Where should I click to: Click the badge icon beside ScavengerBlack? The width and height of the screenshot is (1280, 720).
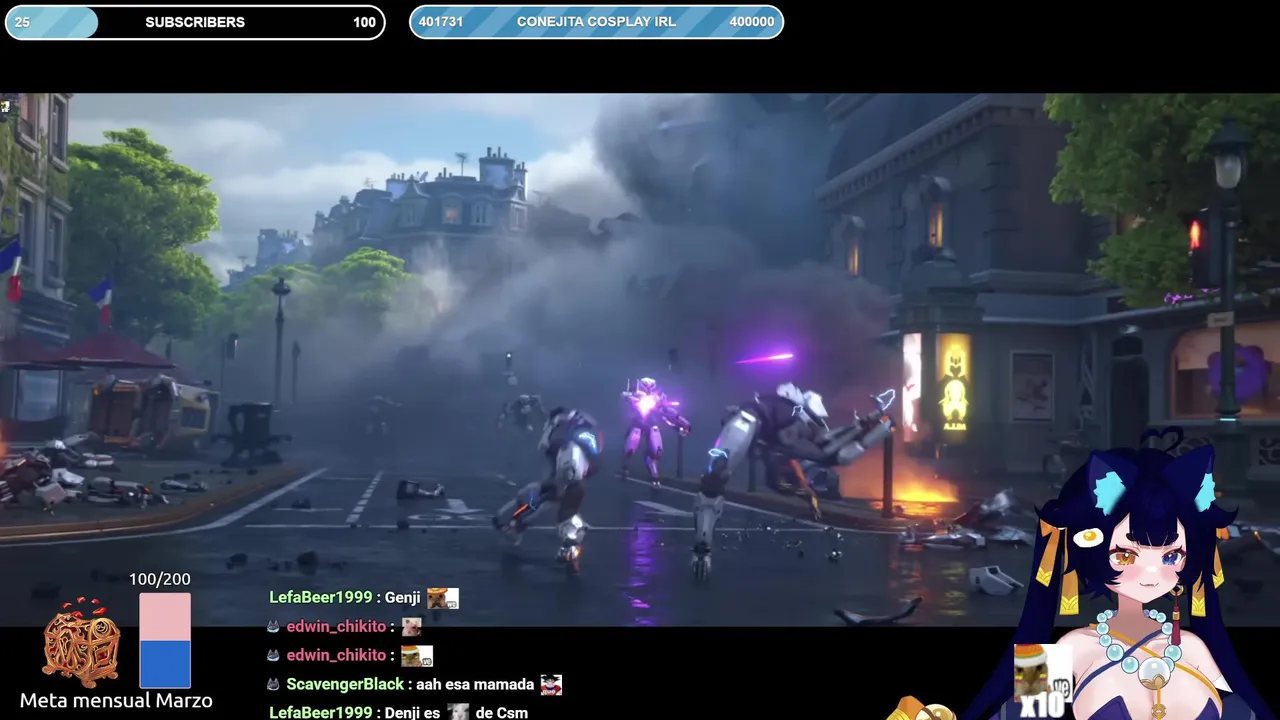coord(273,685)
